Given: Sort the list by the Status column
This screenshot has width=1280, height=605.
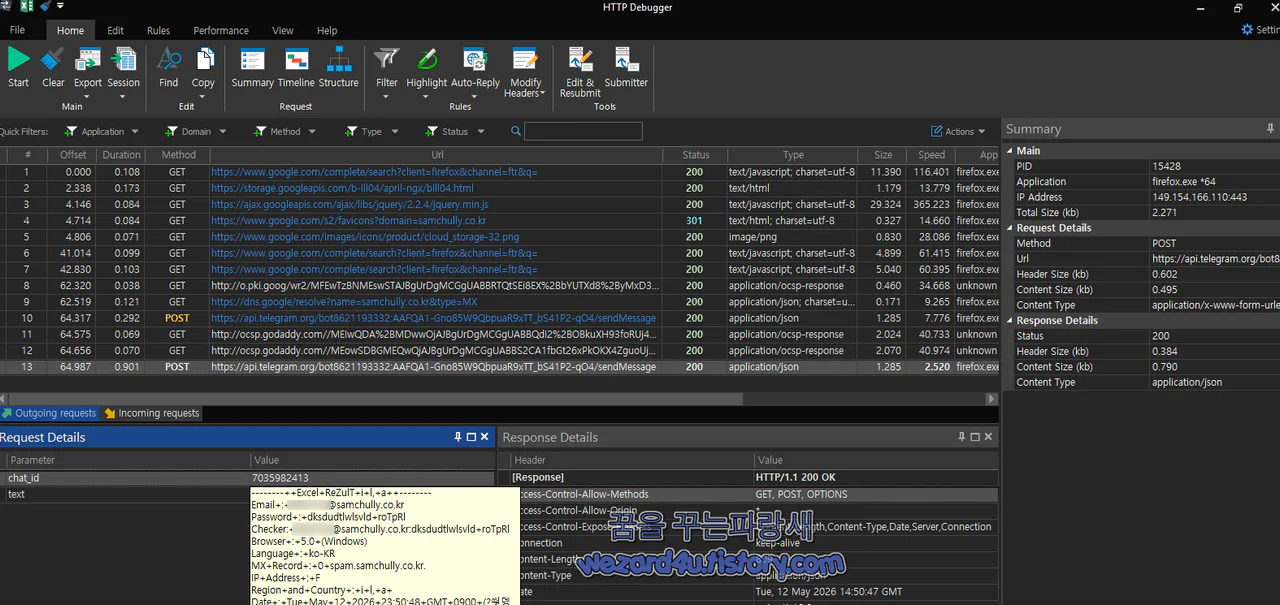Looking at the screenshot, I should click(696, 155).
